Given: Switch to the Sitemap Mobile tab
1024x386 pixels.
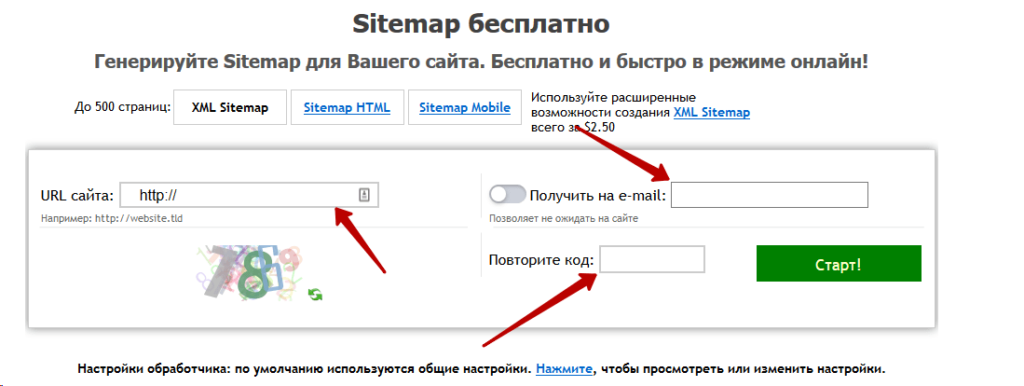Looking at the screenshot, I should point(465,108).
